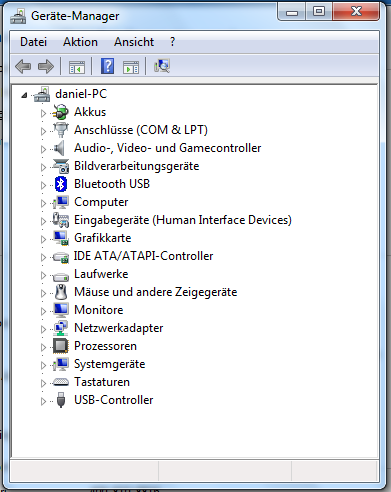The height and width of the screenshot is (492, 391).
Task: Click the scan for hardware changes icon
Action: pos(162,66)
